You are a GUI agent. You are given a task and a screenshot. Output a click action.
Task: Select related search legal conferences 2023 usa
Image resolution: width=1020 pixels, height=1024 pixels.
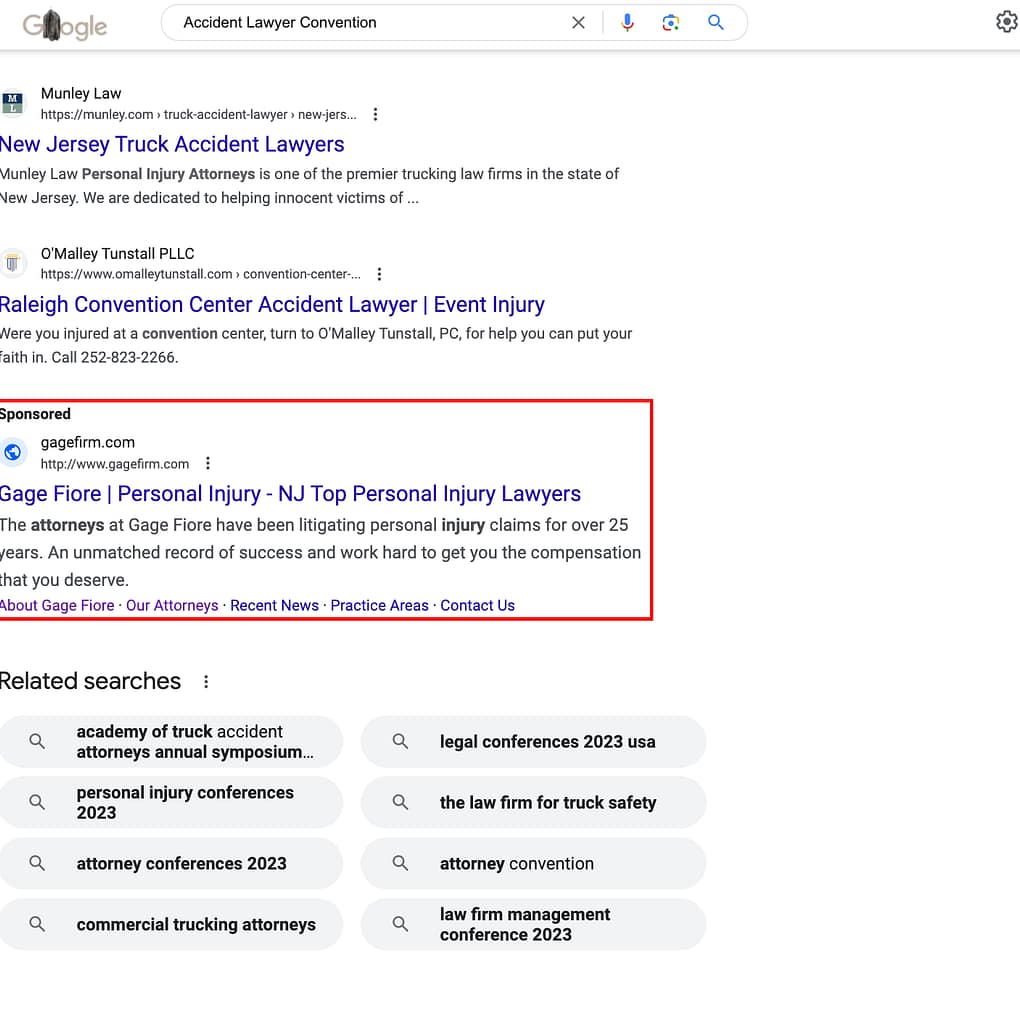click(534, 741)
